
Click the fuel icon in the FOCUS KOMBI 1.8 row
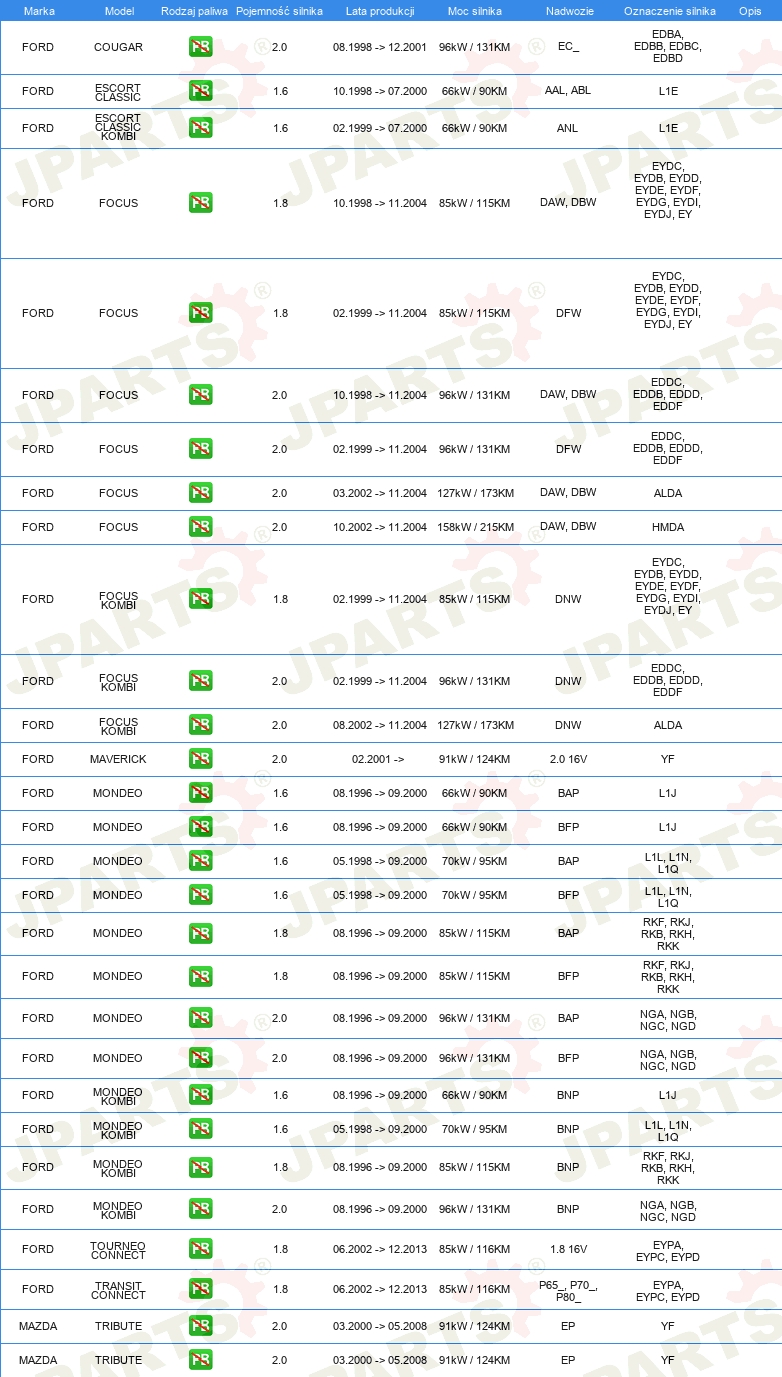[x=201, y=599]
